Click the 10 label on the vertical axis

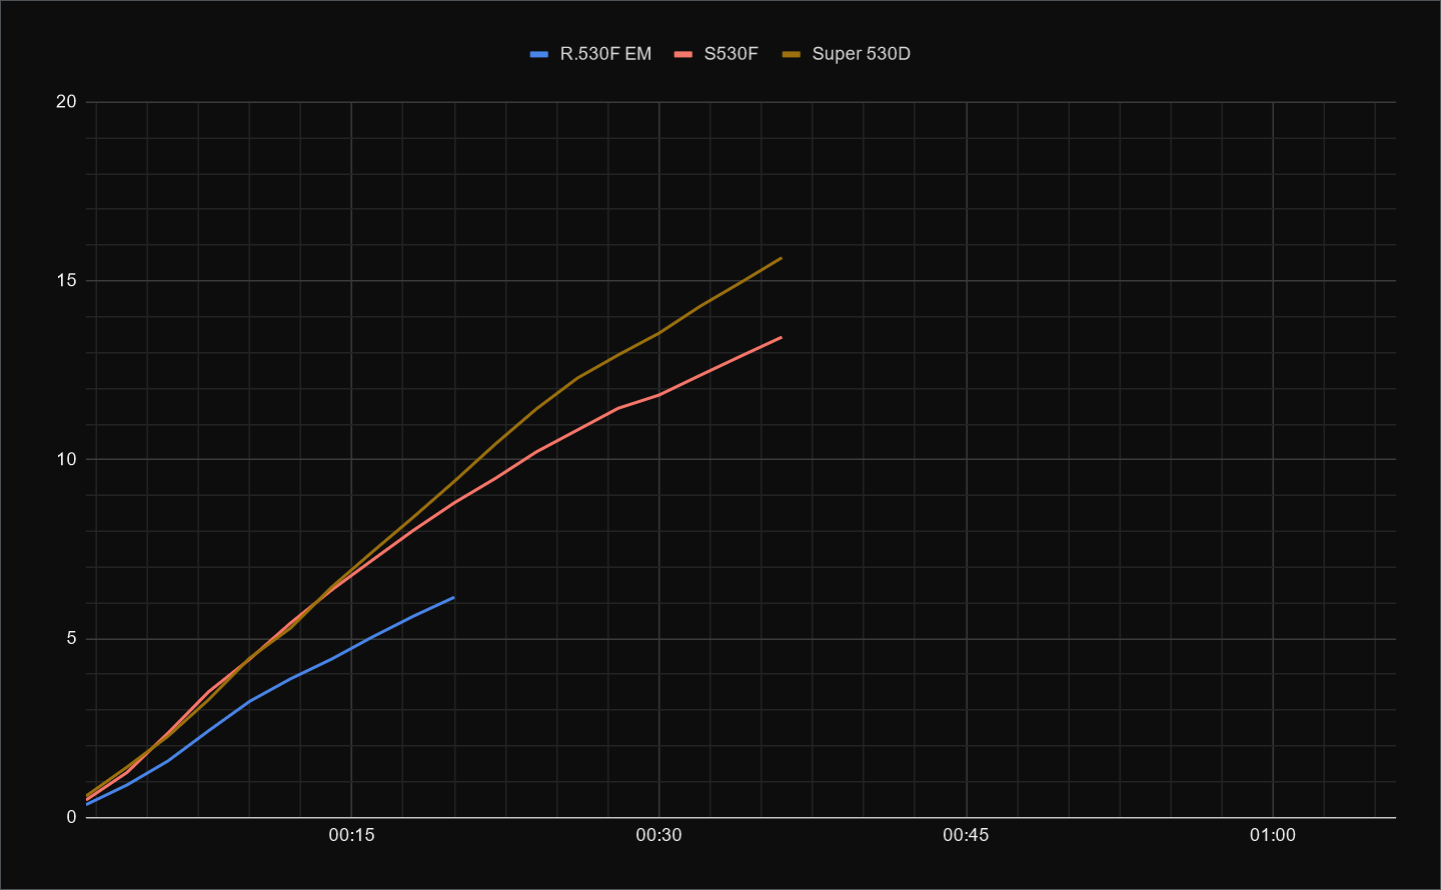[x=66, y=460]
